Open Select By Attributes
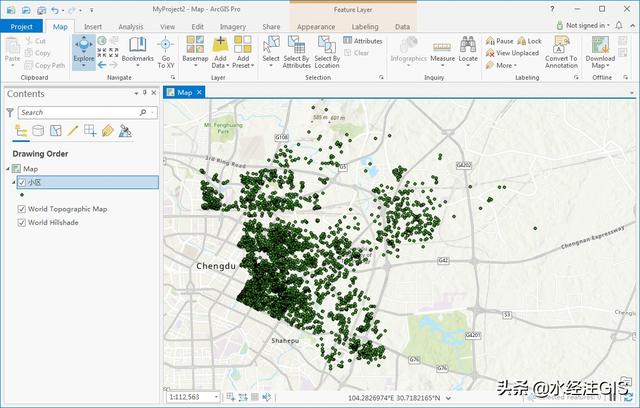 (296, 52)
